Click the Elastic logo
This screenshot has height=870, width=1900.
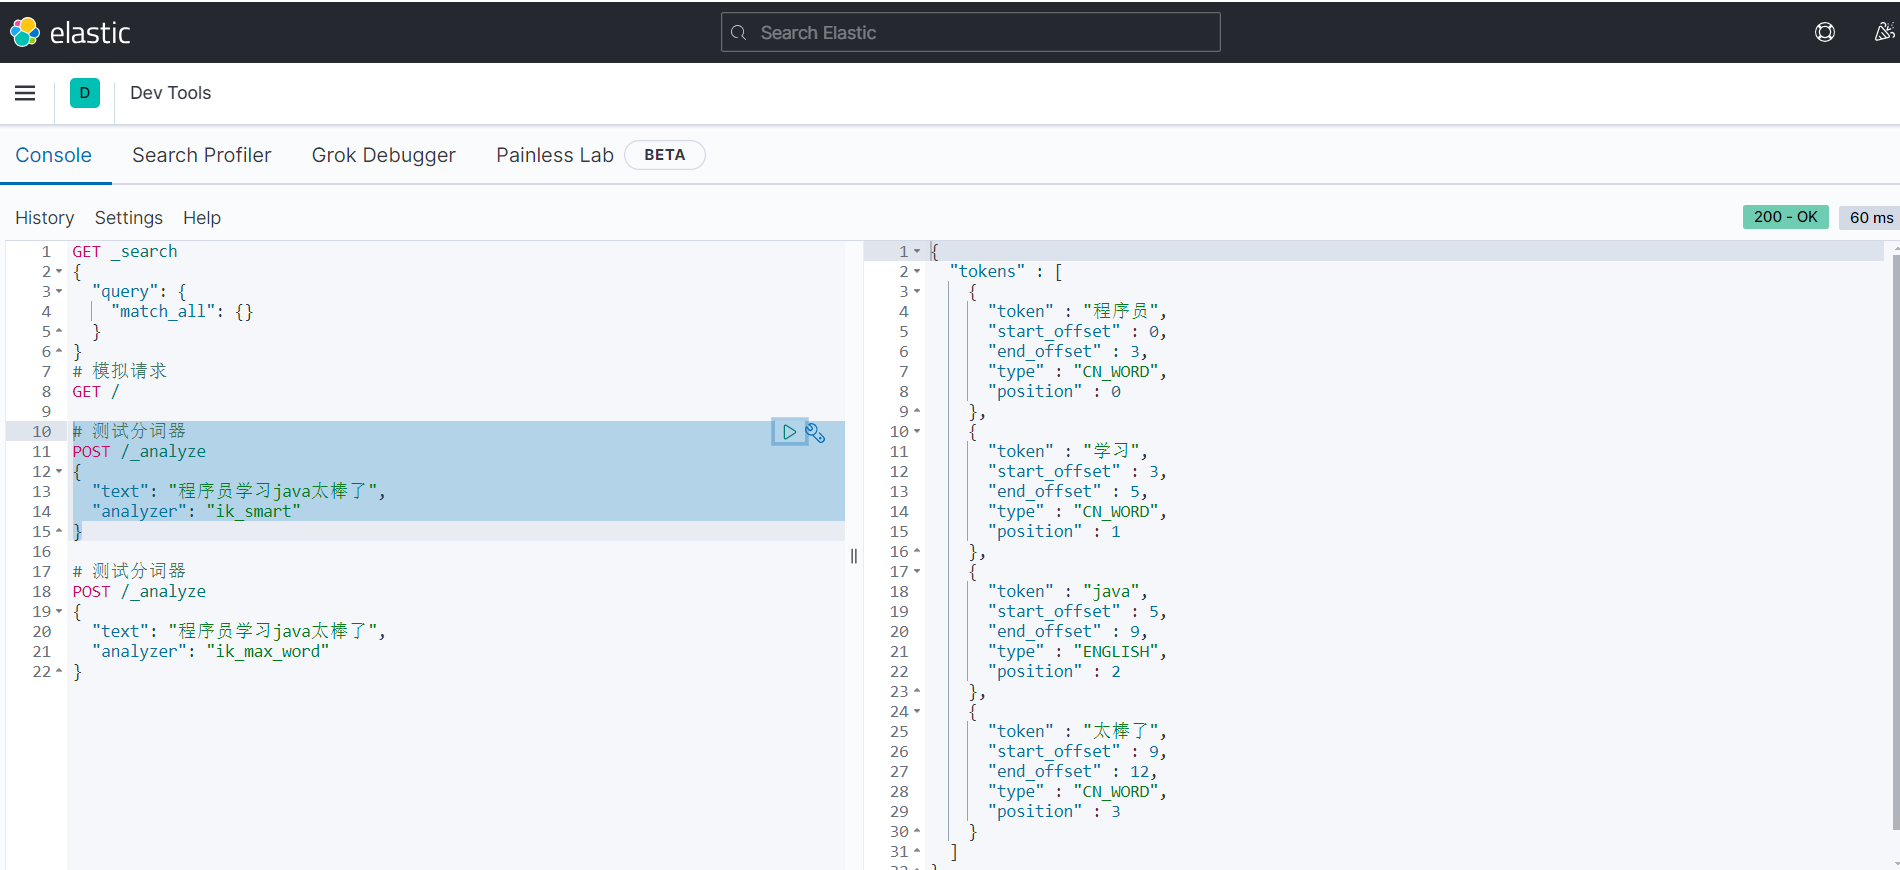pos(70,33)
